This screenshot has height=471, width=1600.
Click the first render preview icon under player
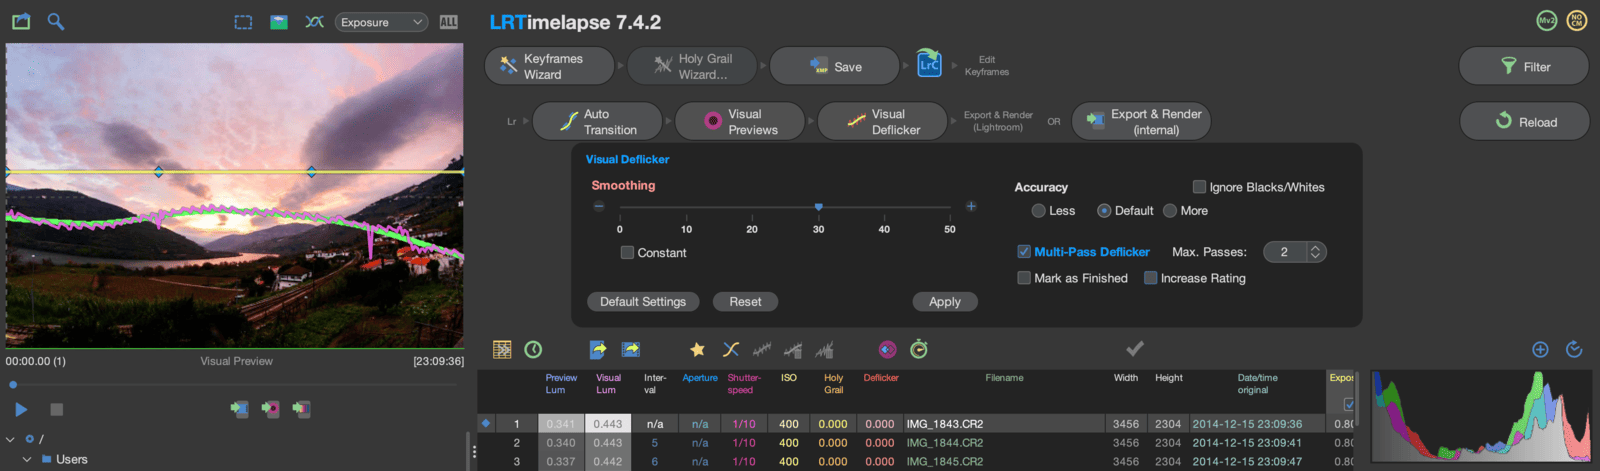pyautogui.click(x=239, y=409)
